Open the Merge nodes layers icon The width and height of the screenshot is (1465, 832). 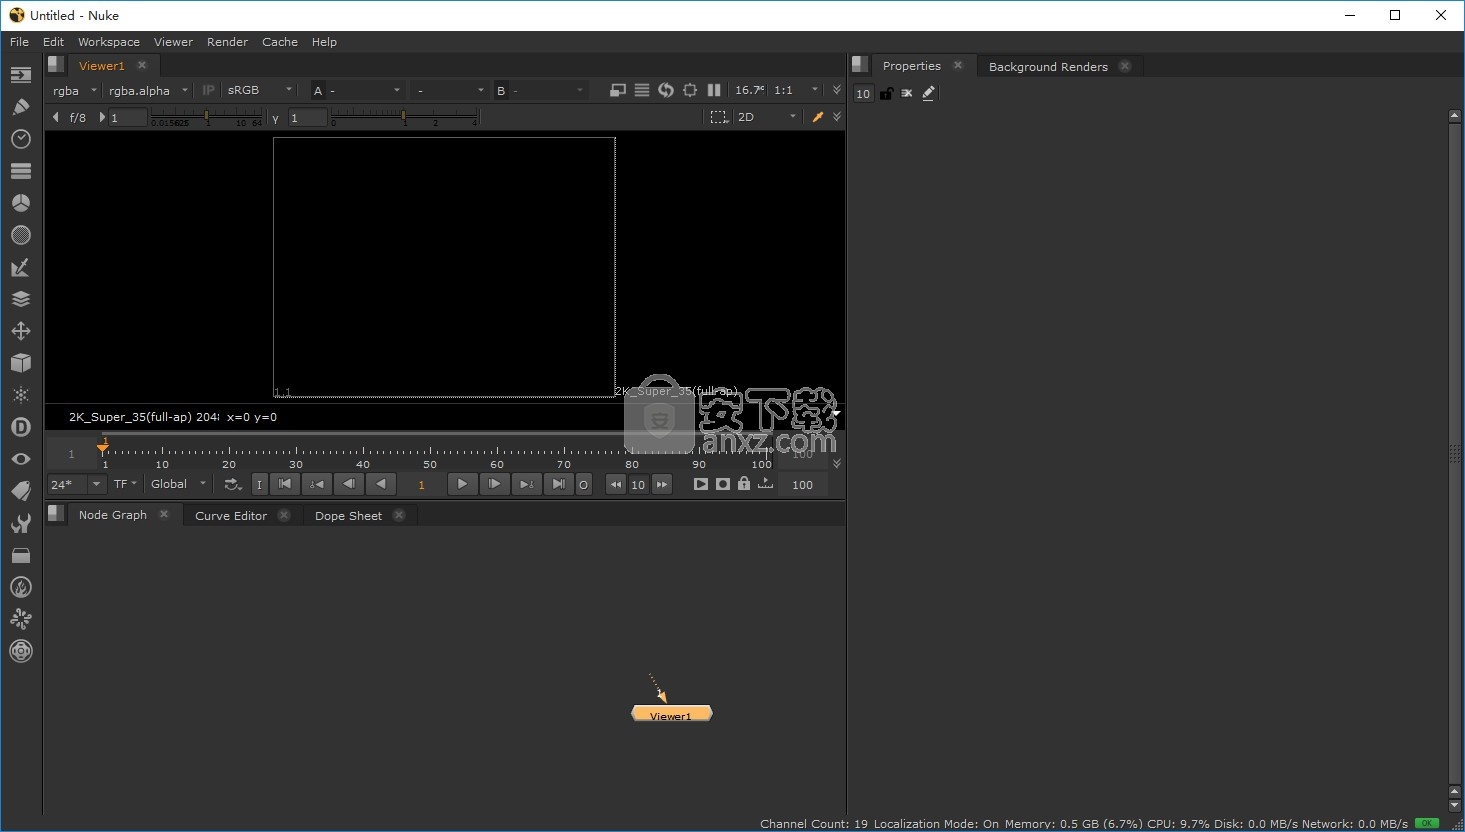point(20,299)
